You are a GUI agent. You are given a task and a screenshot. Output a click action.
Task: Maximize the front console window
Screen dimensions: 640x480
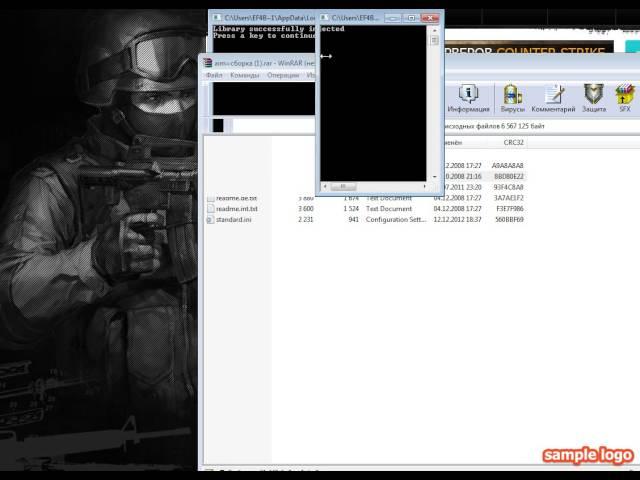(x=411, y=18)
